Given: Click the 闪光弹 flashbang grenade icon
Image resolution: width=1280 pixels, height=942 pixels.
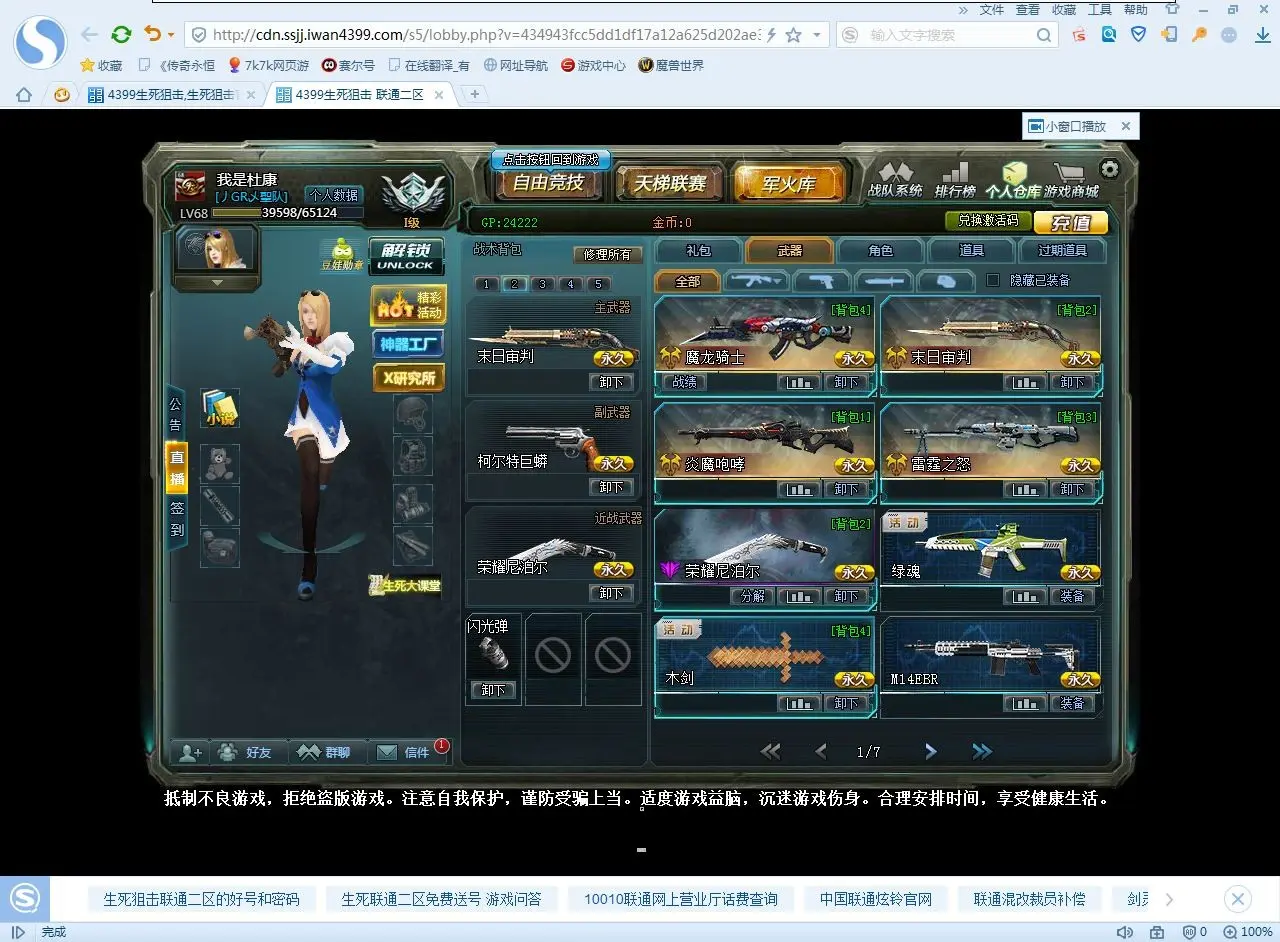Looking at the screenshot, I should coord(493,654).
